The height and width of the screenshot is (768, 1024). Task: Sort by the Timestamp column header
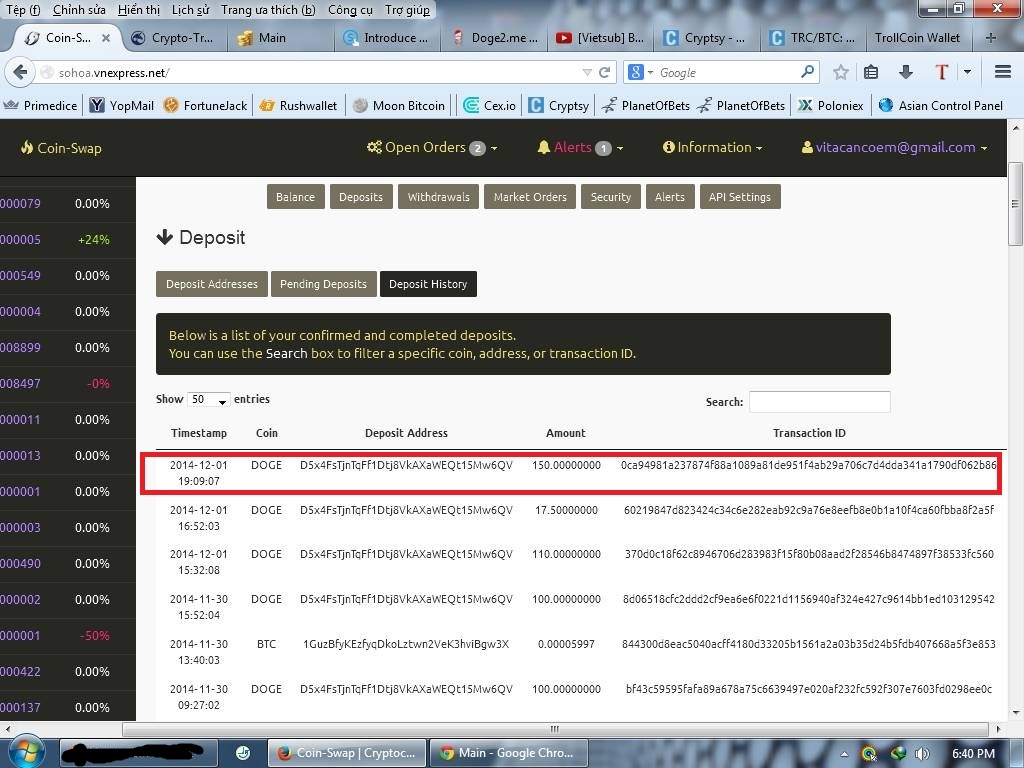coord(199,433)
